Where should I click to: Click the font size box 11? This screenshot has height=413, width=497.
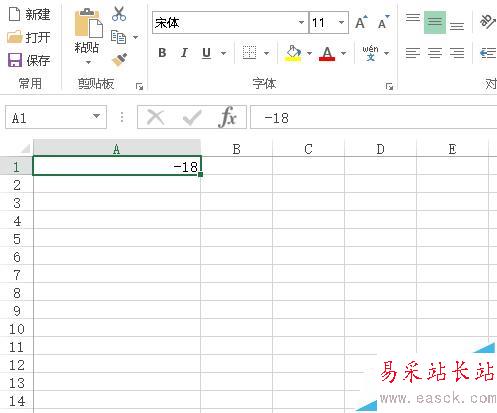[323, 23]
